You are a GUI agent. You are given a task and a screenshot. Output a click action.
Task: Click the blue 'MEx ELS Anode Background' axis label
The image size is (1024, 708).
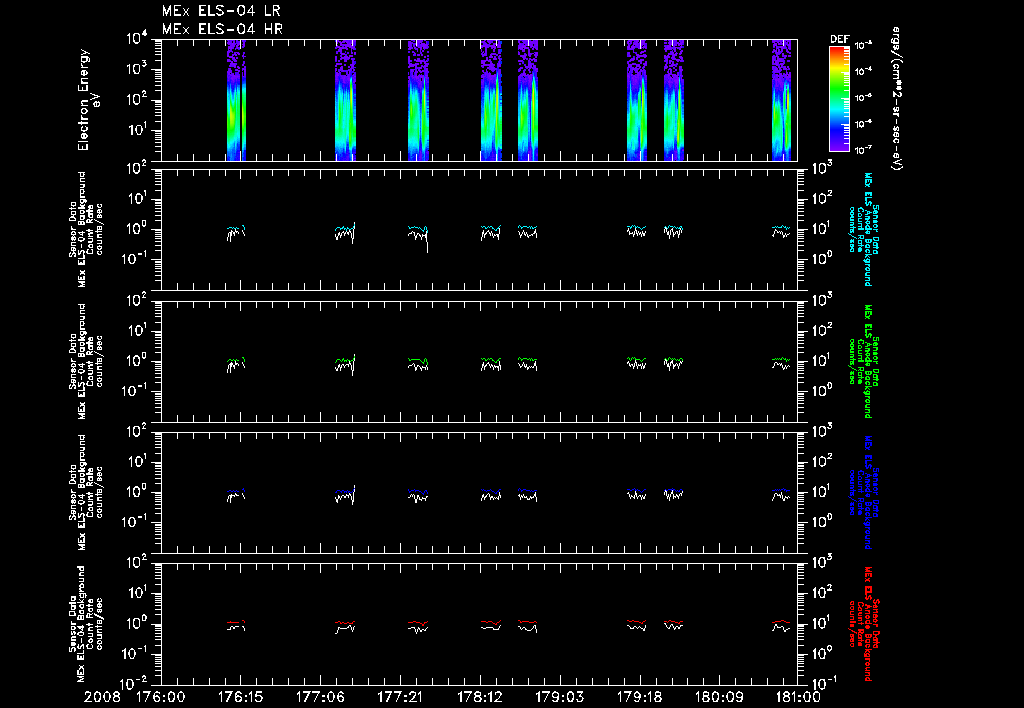868,492
